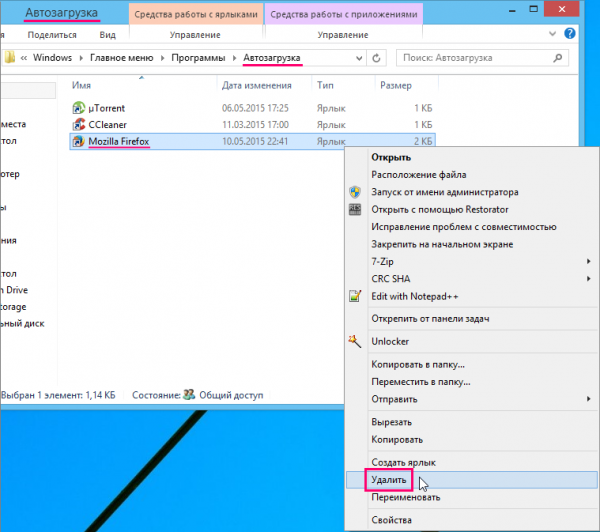Click the µTorrent shortcut icon
The image size is (600, 532).
coord(78,108)
